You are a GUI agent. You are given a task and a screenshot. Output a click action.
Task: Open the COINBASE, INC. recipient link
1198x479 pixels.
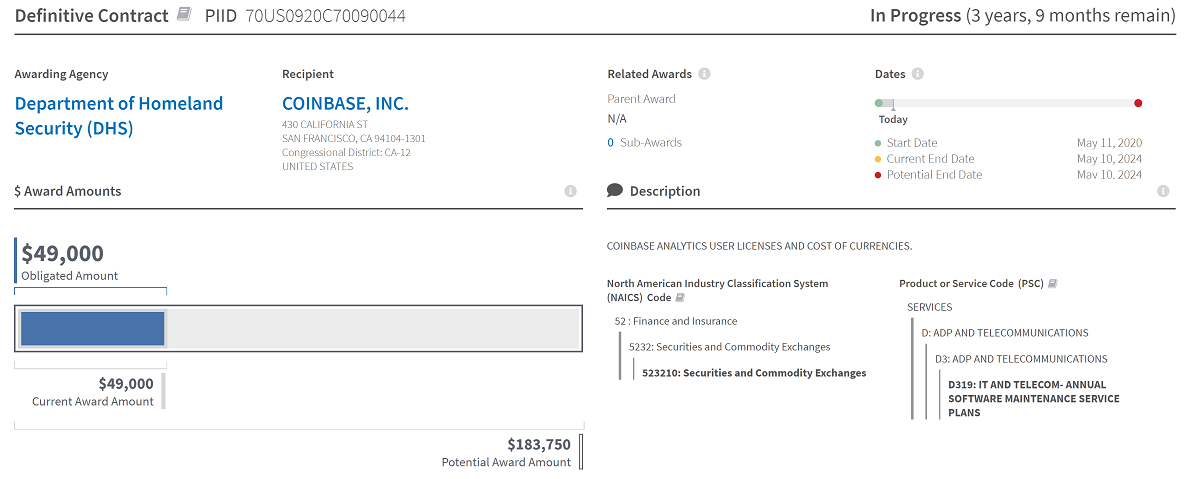tap(345, 104)
